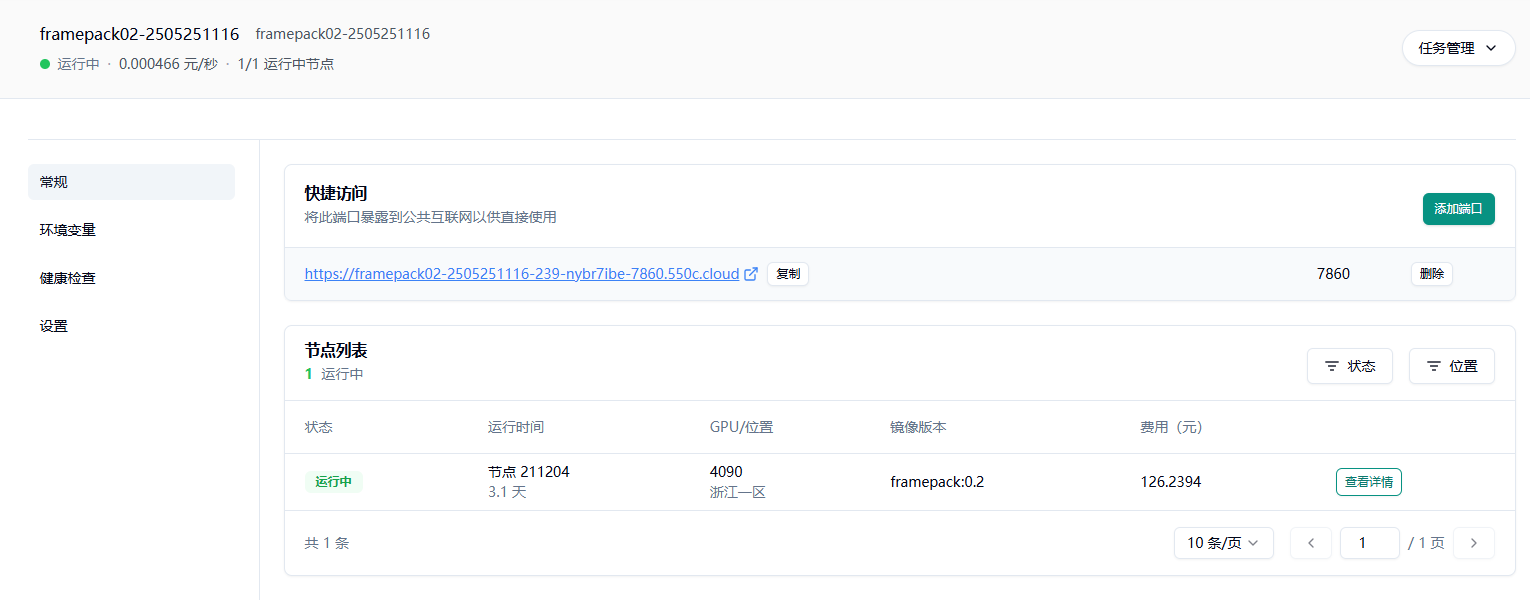Click the filter icon in the 状态 button
The image size is (1530, 615).
[1332, 366]
